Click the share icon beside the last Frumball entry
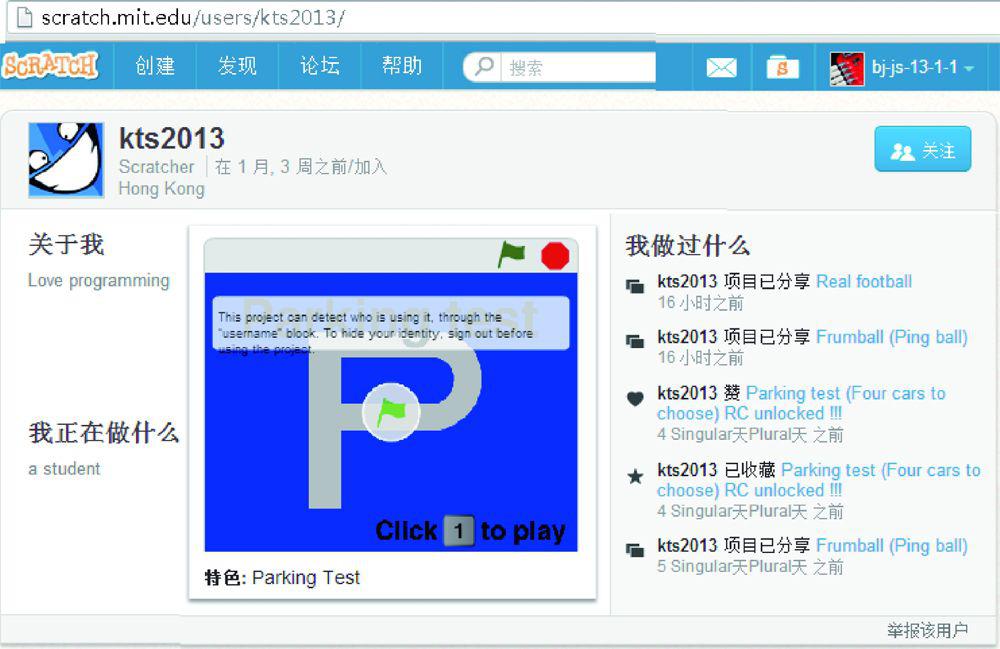 tap(635, 550)
